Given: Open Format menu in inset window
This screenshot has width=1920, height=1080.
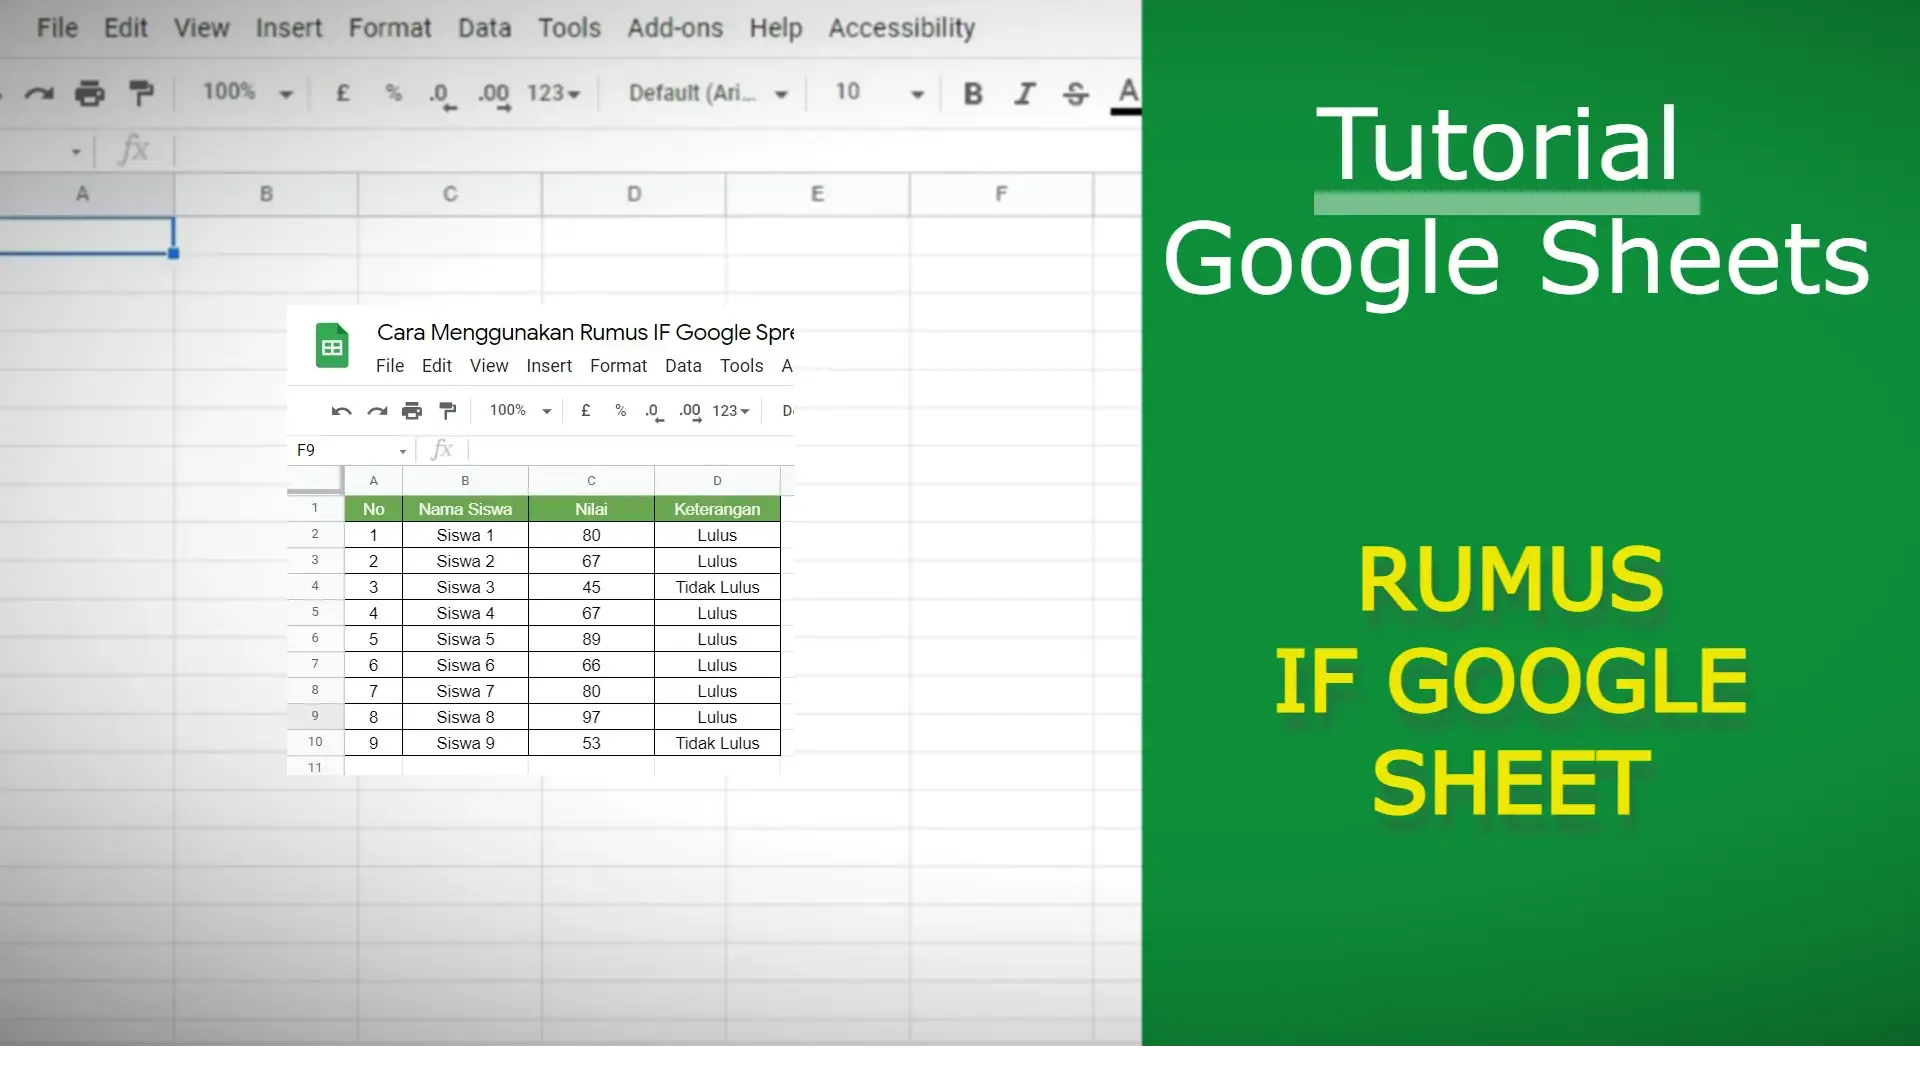Looking at the screenshot, I should 618,366.
